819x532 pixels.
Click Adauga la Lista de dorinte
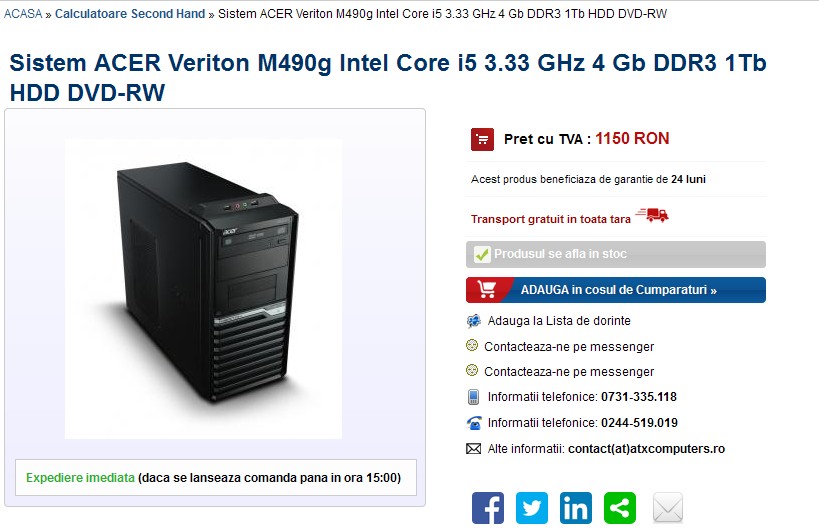[559, 321]
